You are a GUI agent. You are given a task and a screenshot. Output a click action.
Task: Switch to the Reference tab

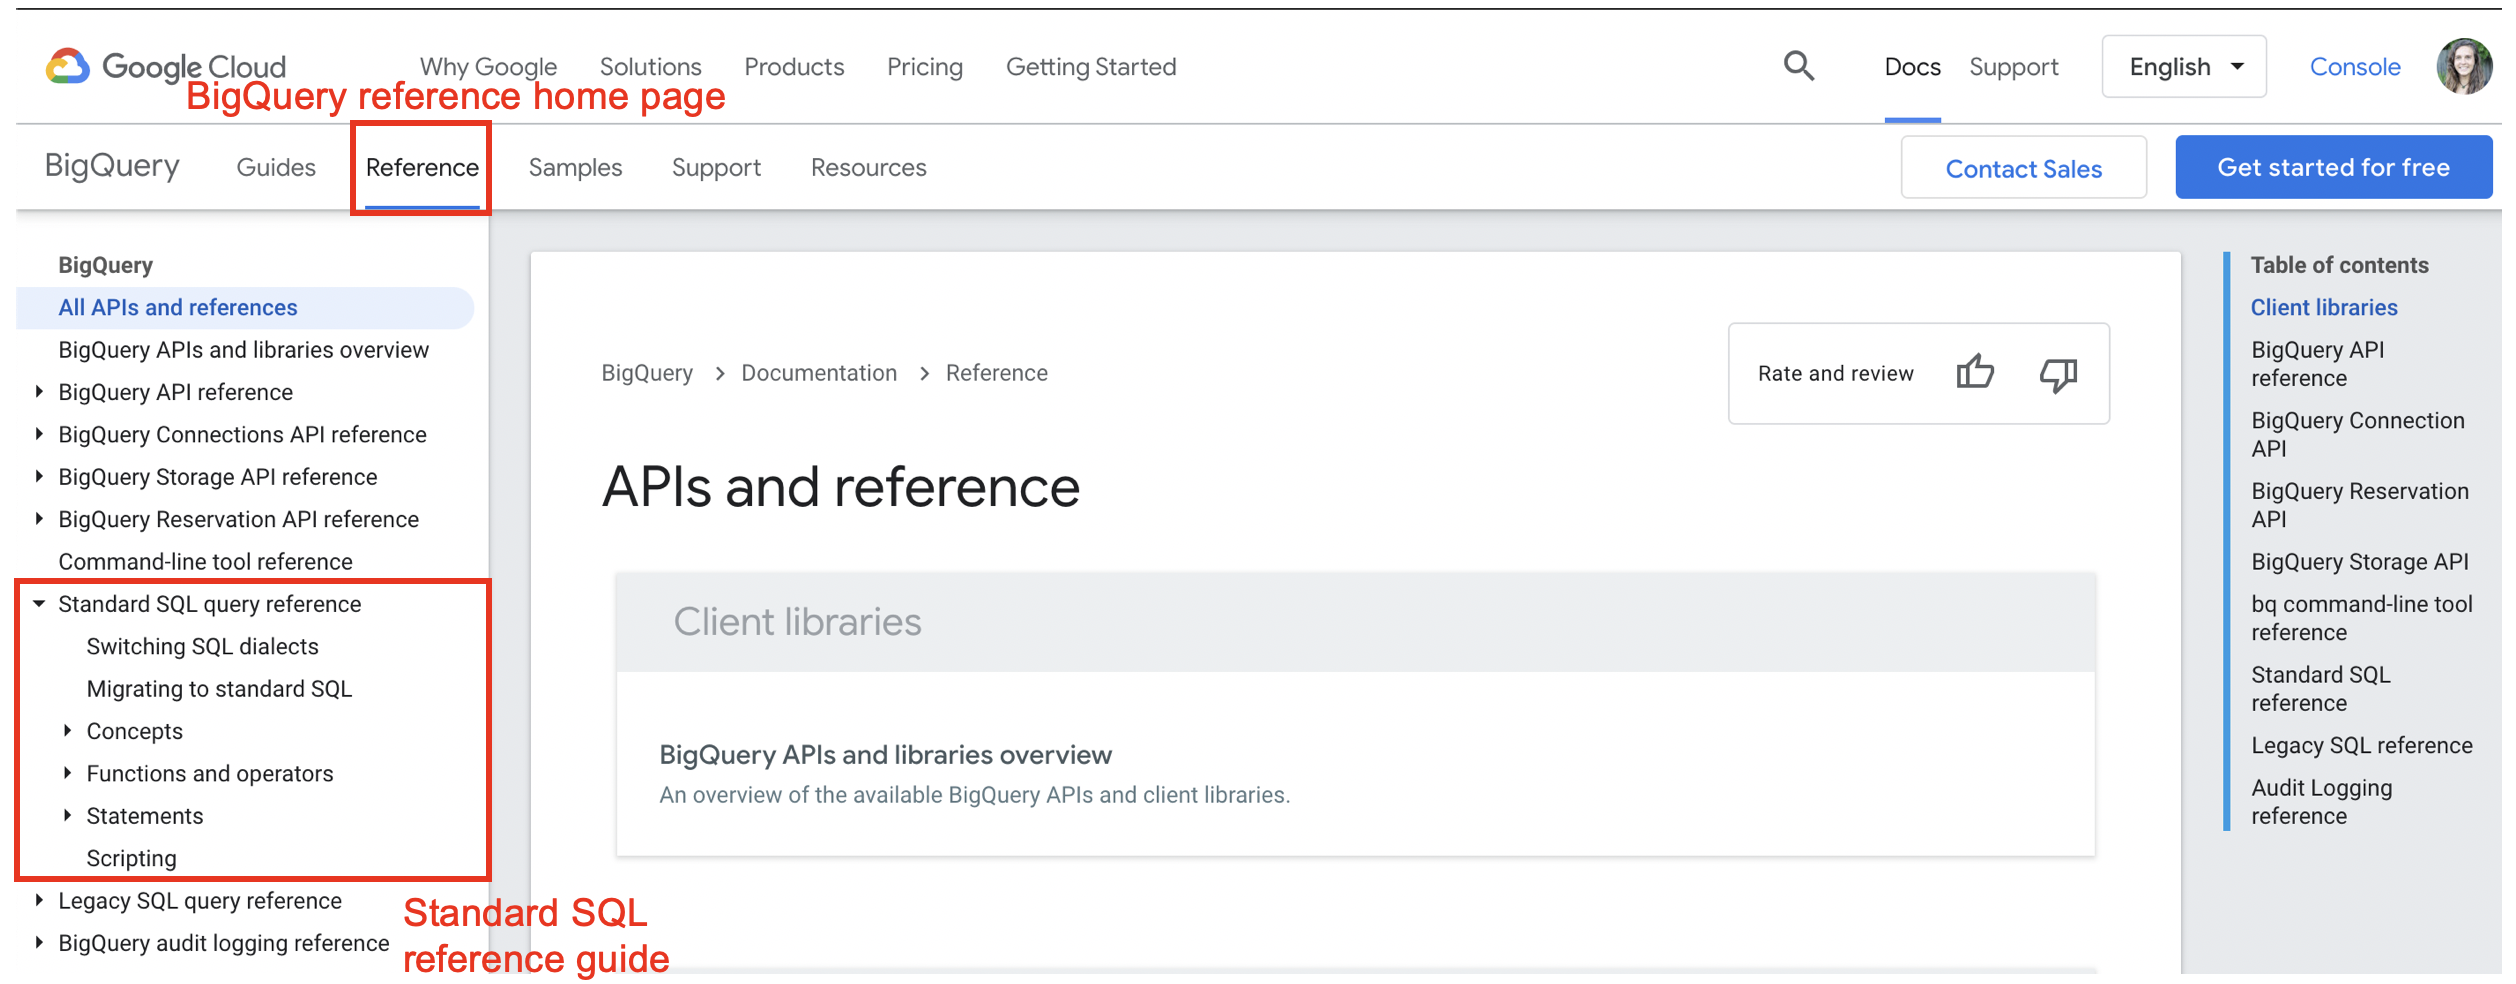click(x=422, y=168)
